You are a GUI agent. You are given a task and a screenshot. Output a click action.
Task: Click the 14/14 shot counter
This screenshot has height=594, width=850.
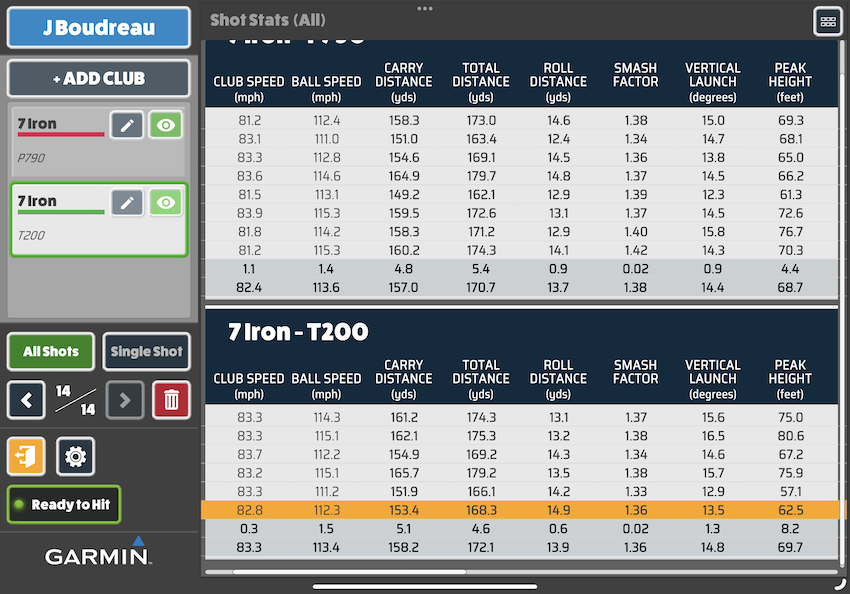(x=75, y=400)
